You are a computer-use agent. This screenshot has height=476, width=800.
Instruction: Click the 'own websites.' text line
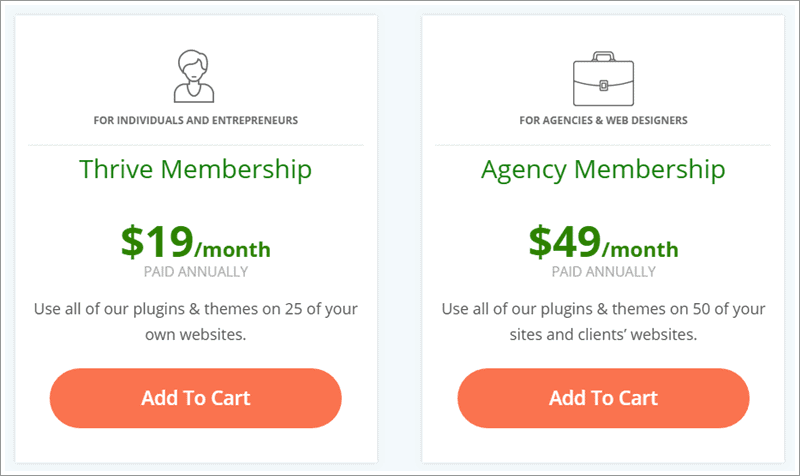[x=195, y=335]
